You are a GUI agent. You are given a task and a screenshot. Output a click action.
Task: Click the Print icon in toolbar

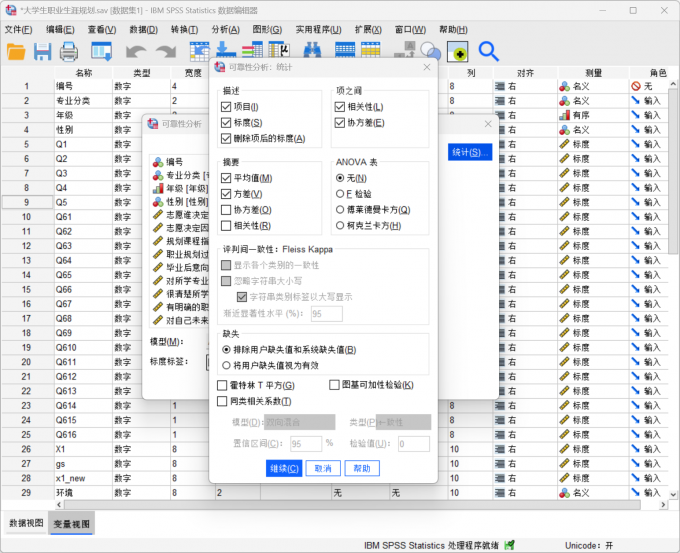(x=69, y=51)
